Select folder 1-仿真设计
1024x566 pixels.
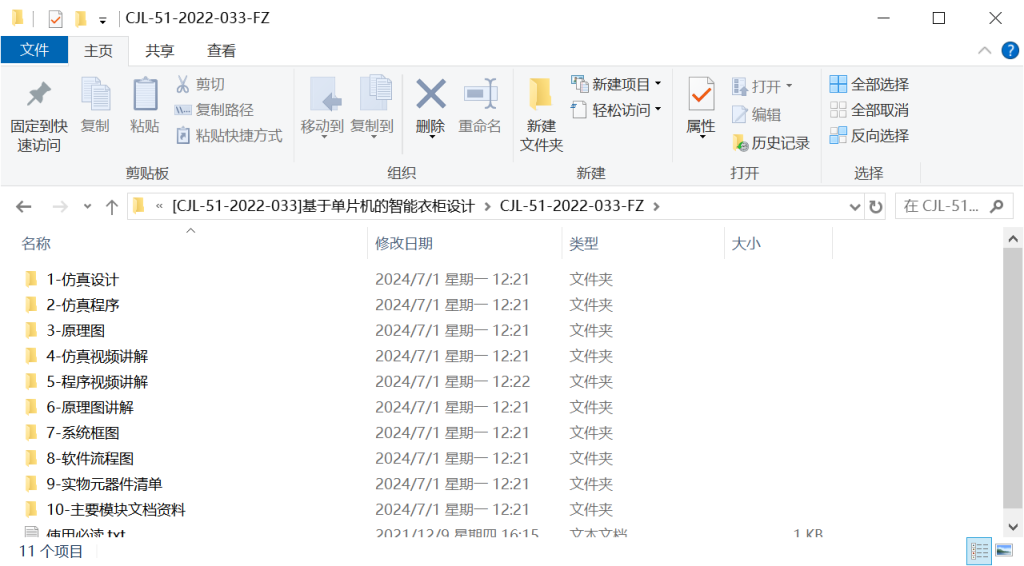(x=82, y=279)
